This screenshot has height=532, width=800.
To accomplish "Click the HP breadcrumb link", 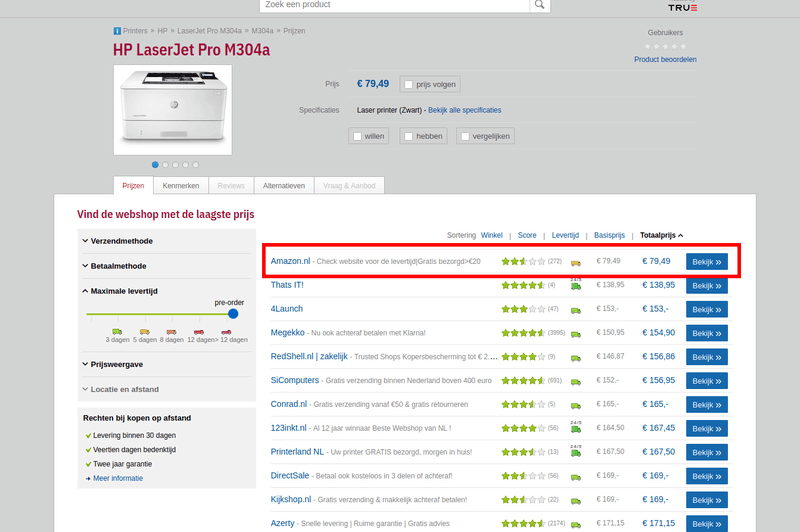I will click(x=162, y=31).
